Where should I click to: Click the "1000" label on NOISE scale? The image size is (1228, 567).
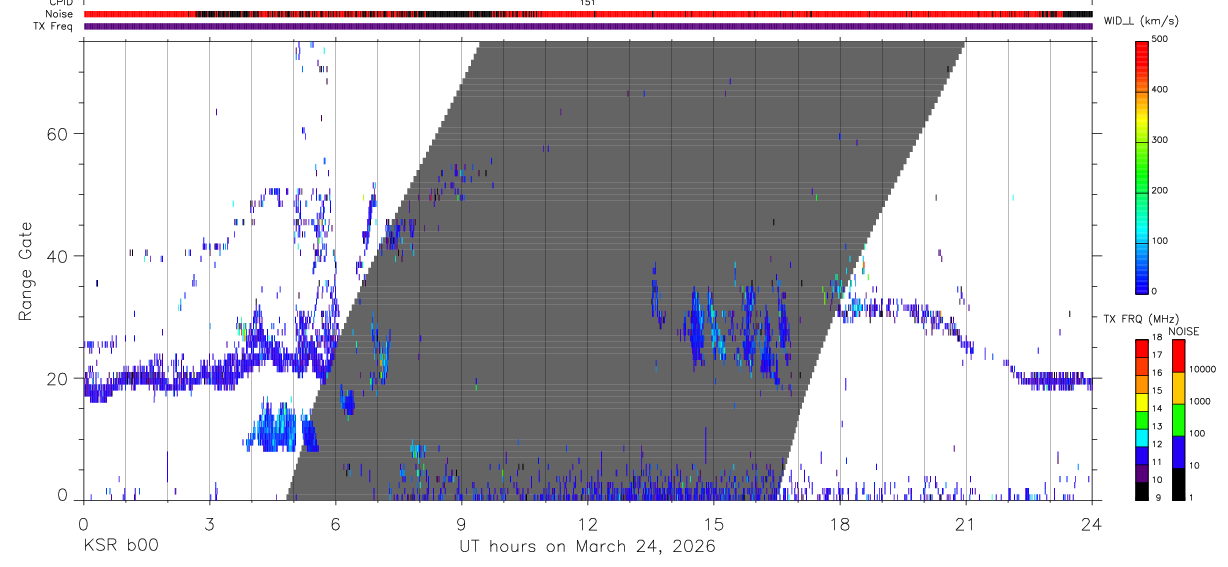click(1200, 401)
